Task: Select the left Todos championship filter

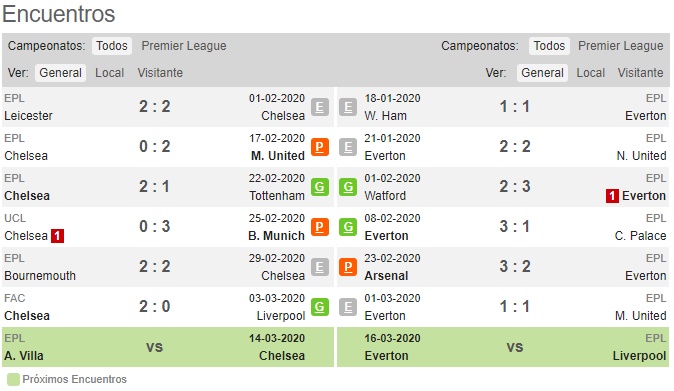Action: 112,46
